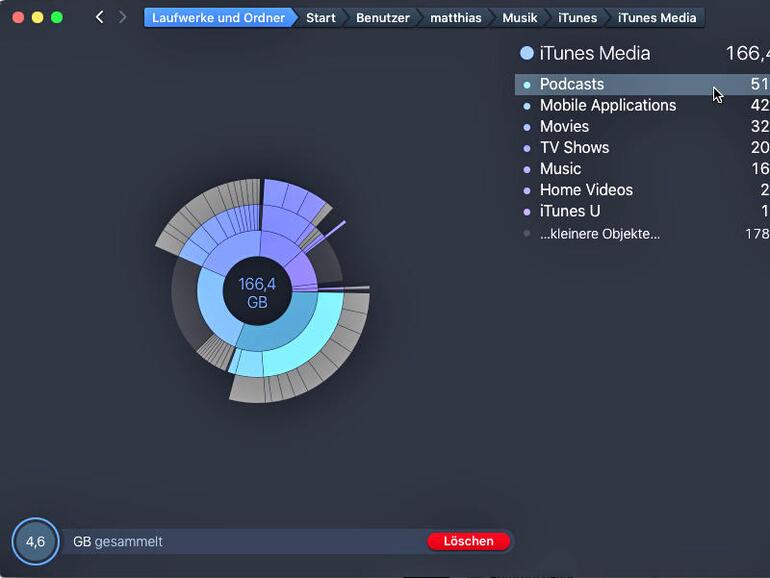Screen dimensions: 770x578
Task: Select Laufwerke und Ordner breadcrumb
Action: [x=218, y=18]
